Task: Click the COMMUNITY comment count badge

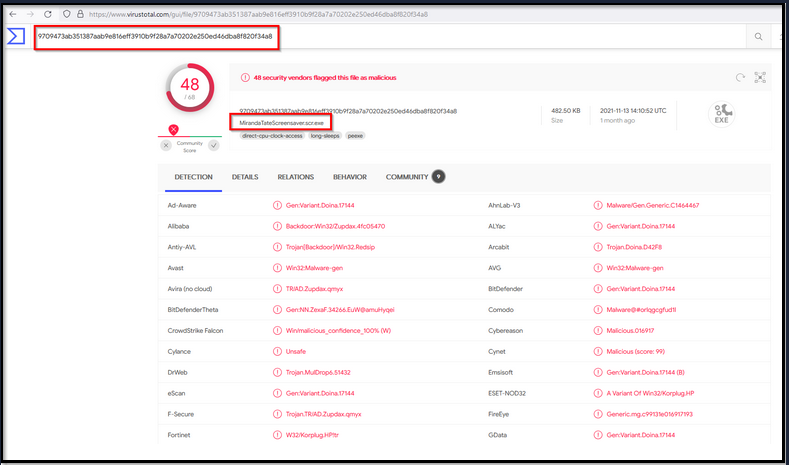Action: pyautogui.click(x=439, y=177)
